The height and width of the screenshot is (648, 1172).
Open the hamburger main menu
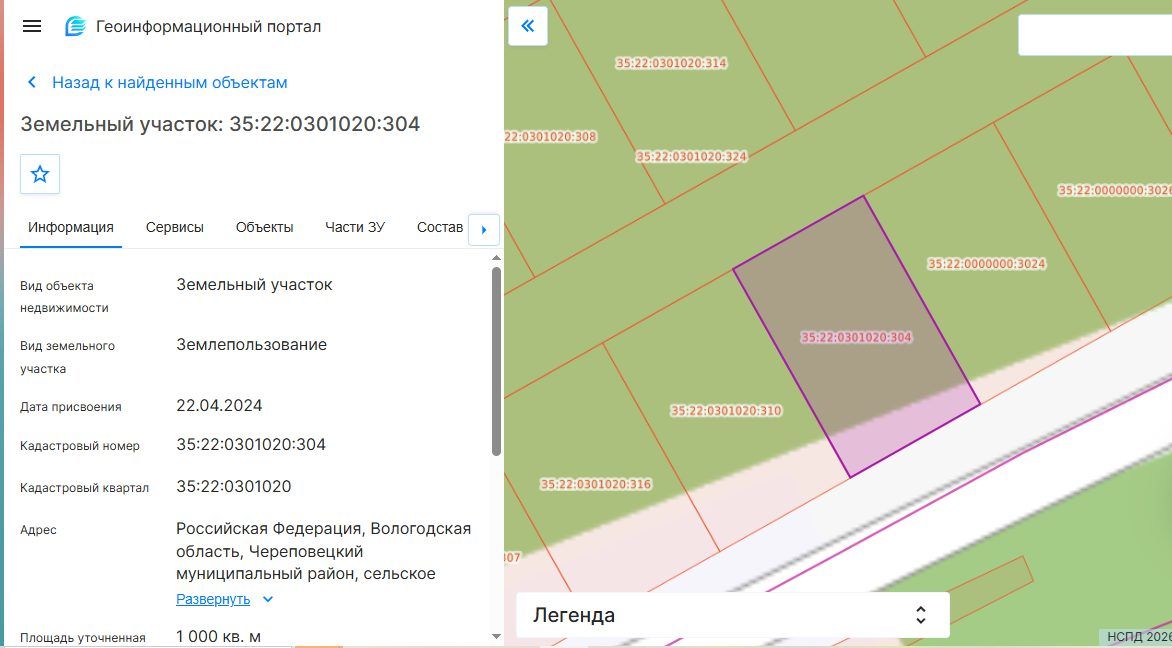31,26
